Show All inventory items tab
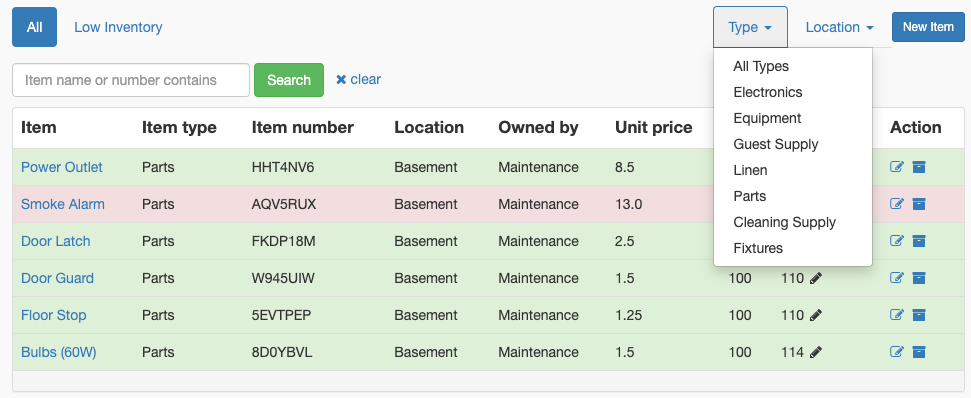Viewport: 971px width, 398px height. 35,27
